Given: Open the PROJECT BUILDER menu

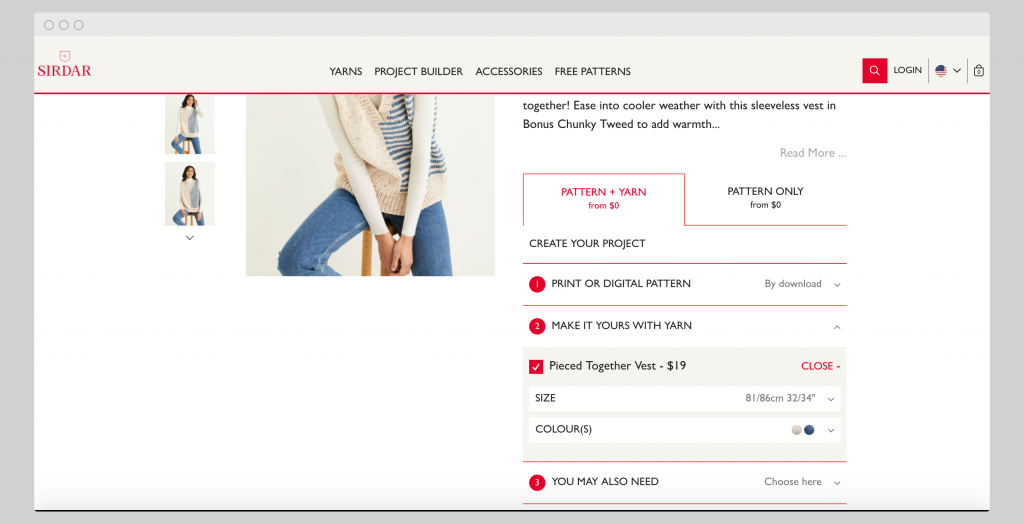Looking at the screenshot, I should [419, 71].
